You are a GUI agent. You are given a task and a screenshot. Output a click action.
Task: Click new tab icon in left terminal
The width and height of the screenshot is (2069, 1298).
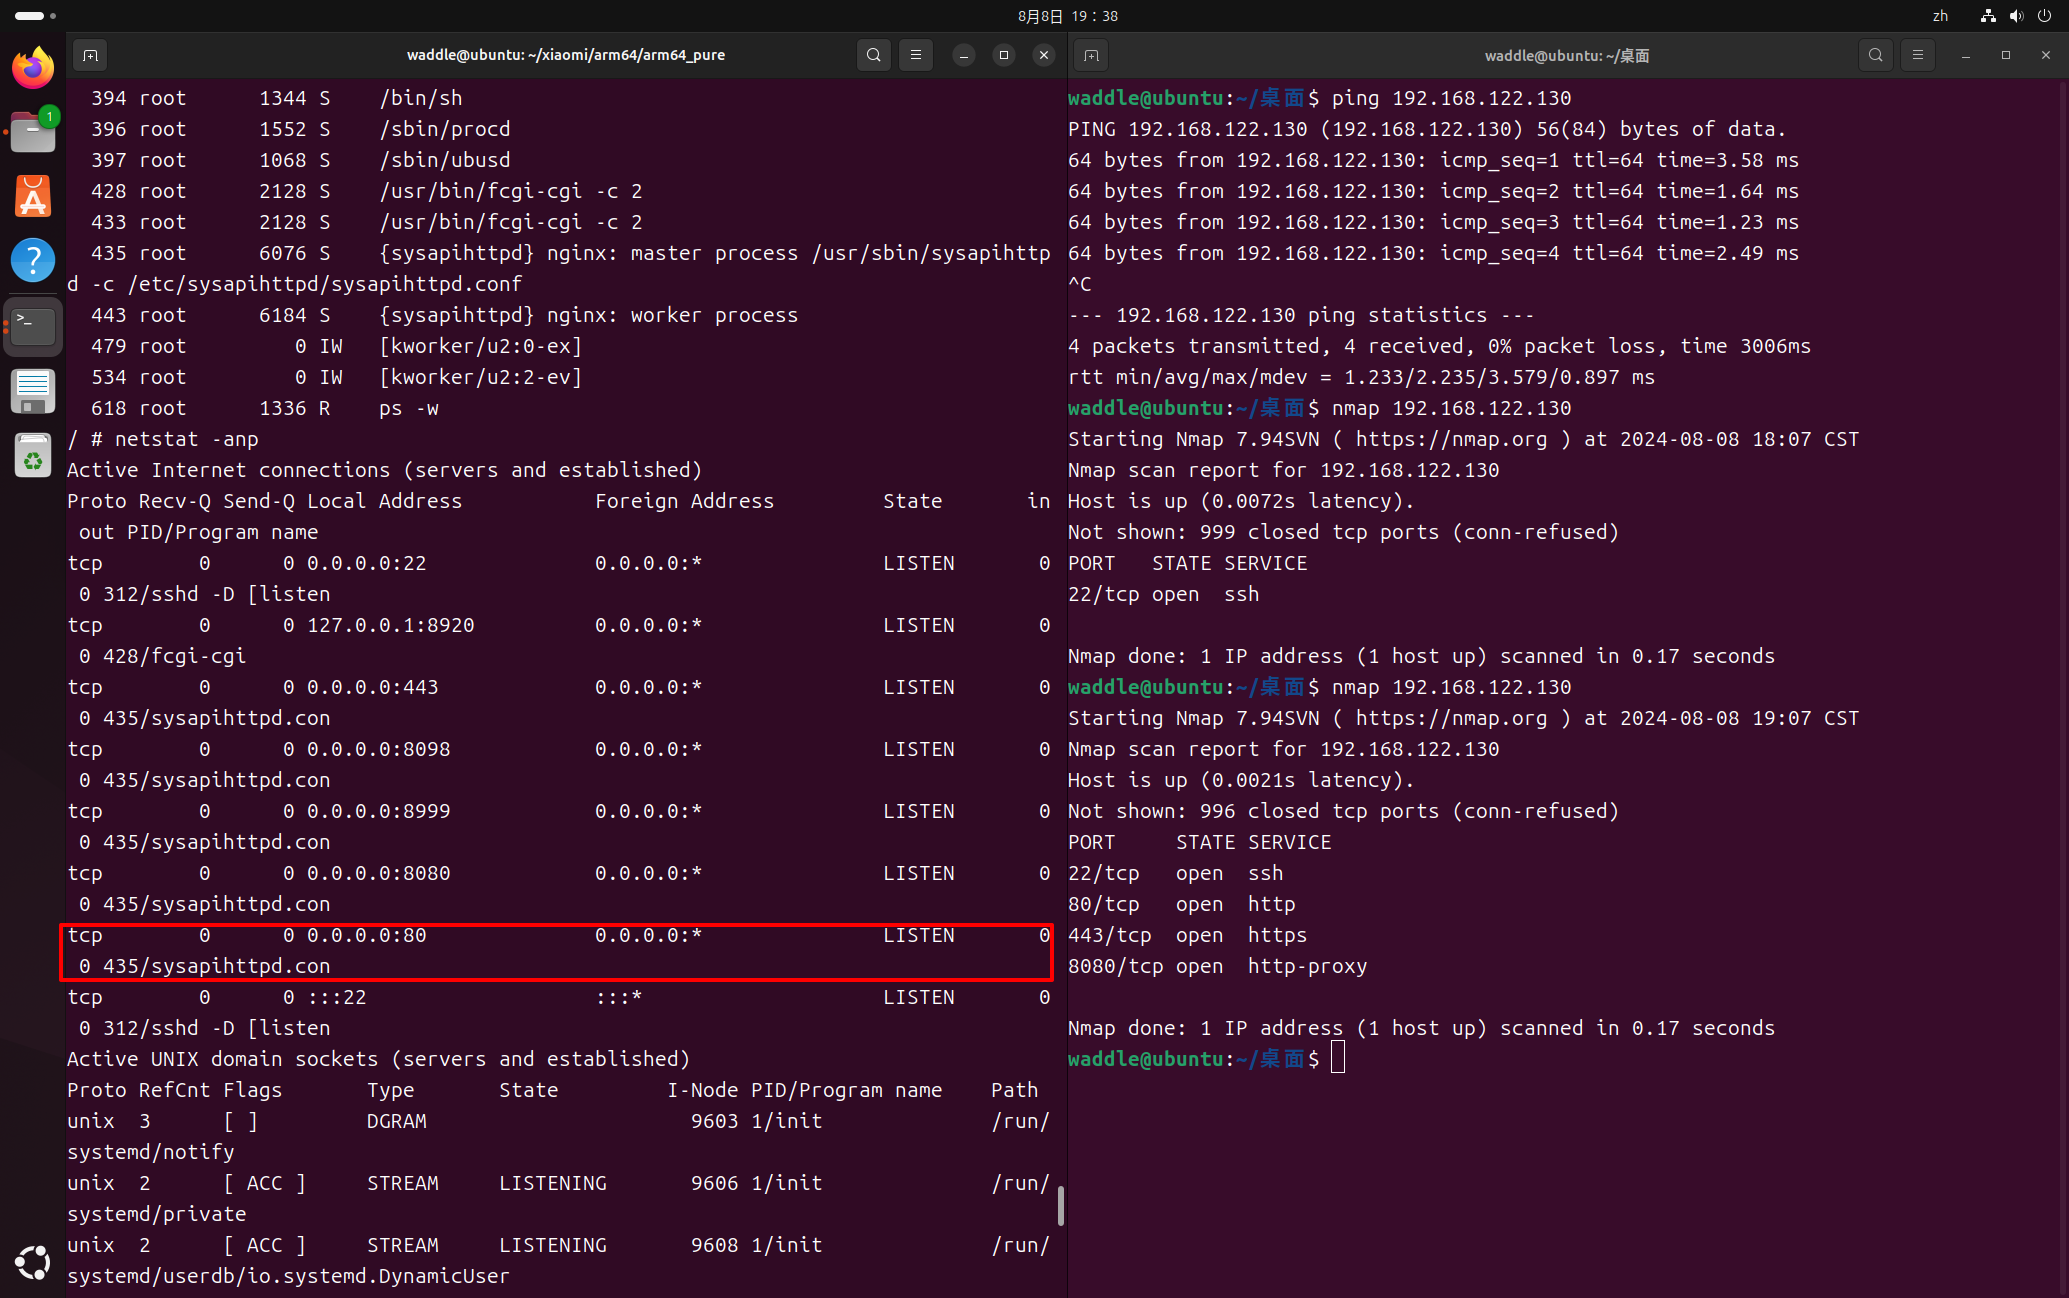90,55
